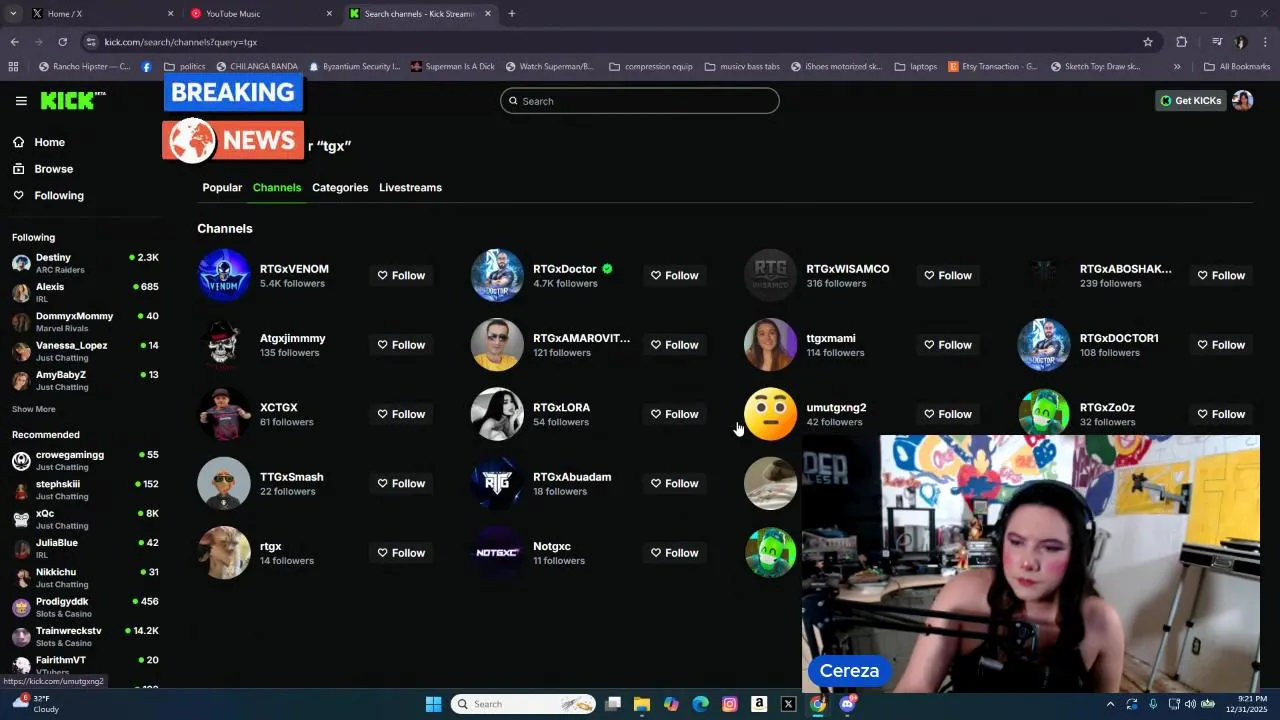The image size is (1280, 720).
Task: Open the Windows Start menu
Action: pos(433,704)
